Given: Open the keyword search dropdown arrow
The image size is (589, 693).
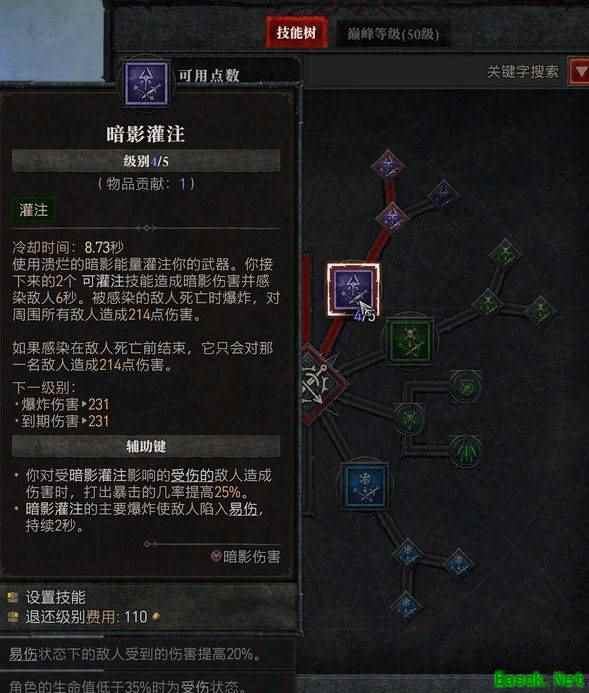Looking at the screenshot, I should (x=579, y=72).
